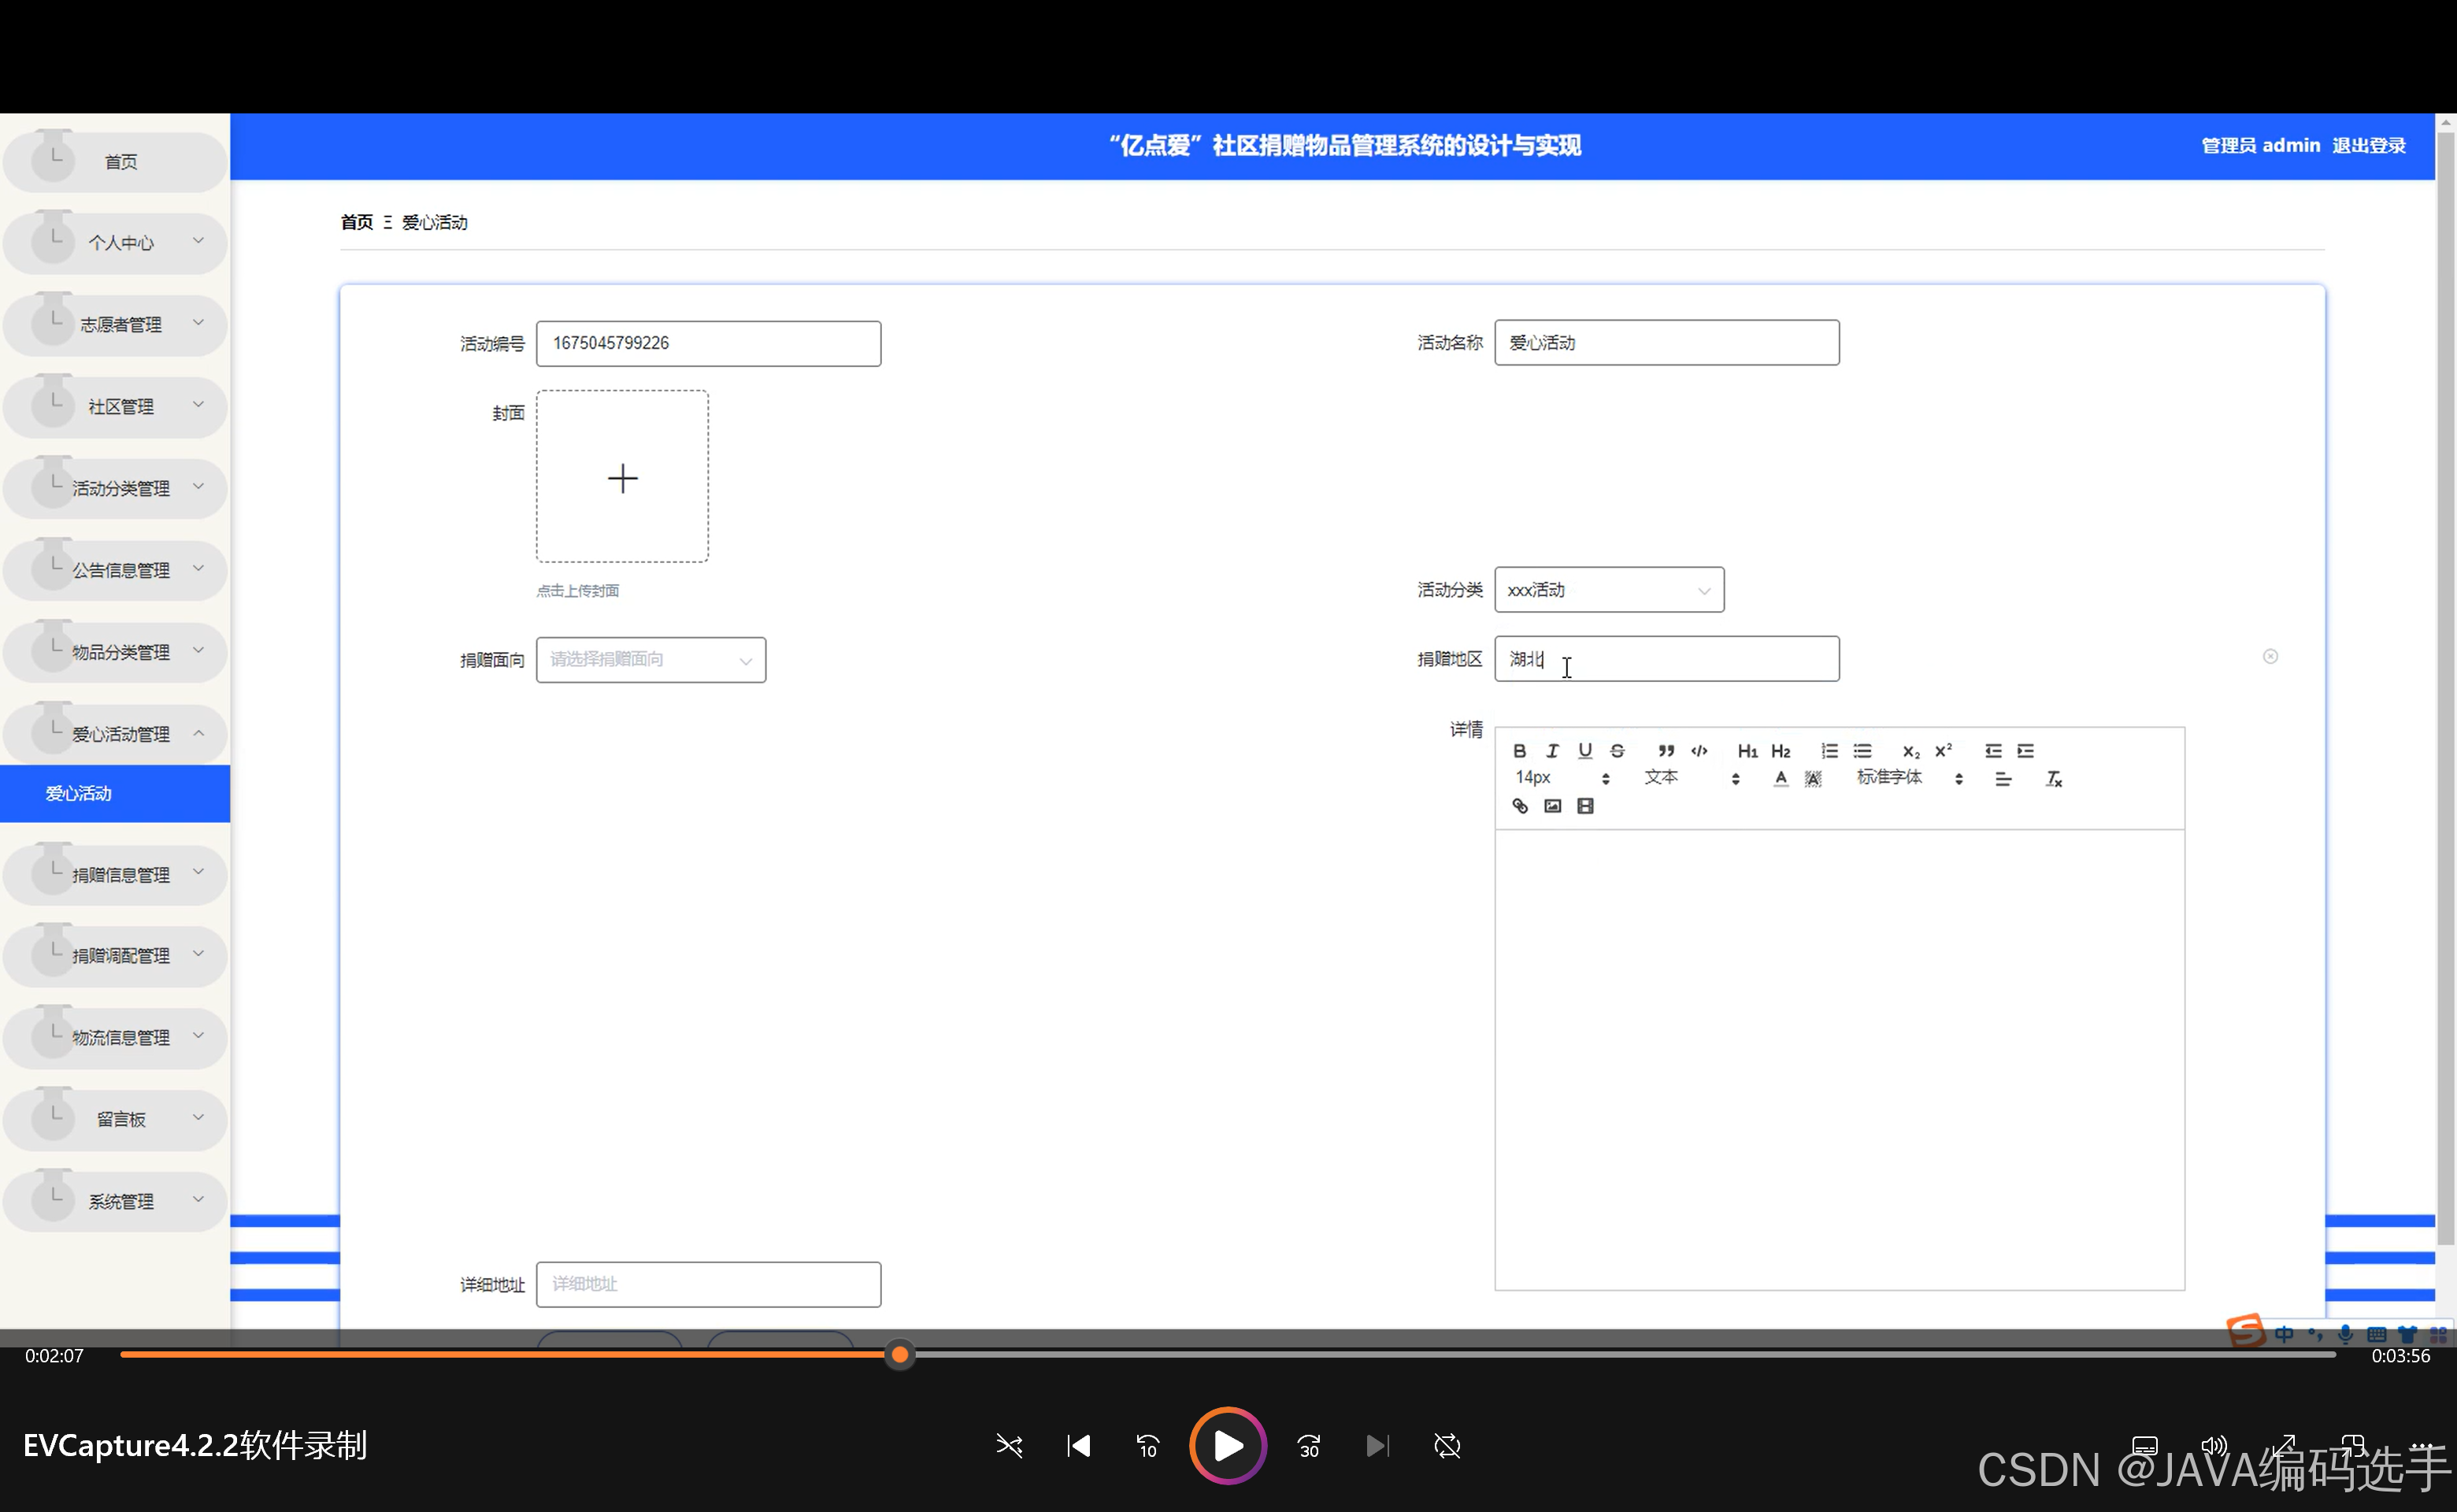
Task: Click the page's vertical scrollbar
Action: coord(2446,690)
